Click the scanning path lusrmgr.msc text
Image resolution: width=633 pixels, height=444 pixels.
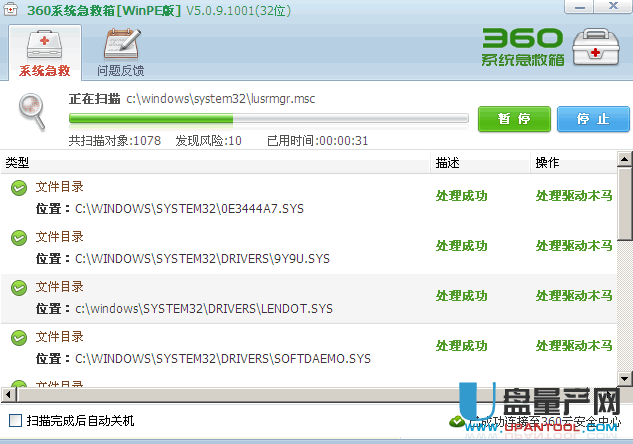coord(220,99)
